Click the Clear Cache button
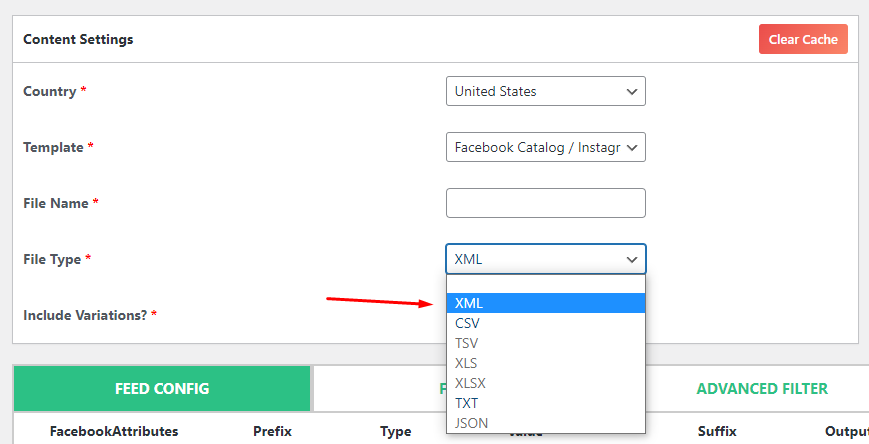The height and width of the screenshot is (444, 869). [x=803, y=39]
